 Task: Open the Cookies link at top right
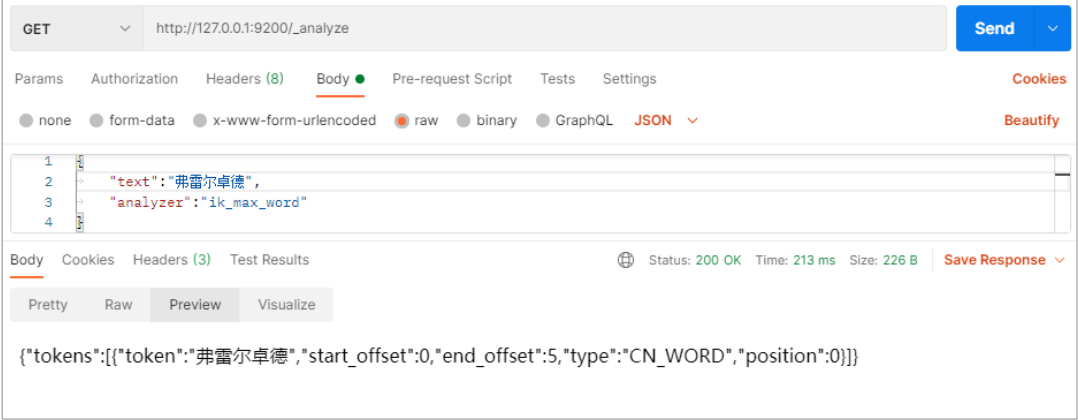(x=1039, y=79)
